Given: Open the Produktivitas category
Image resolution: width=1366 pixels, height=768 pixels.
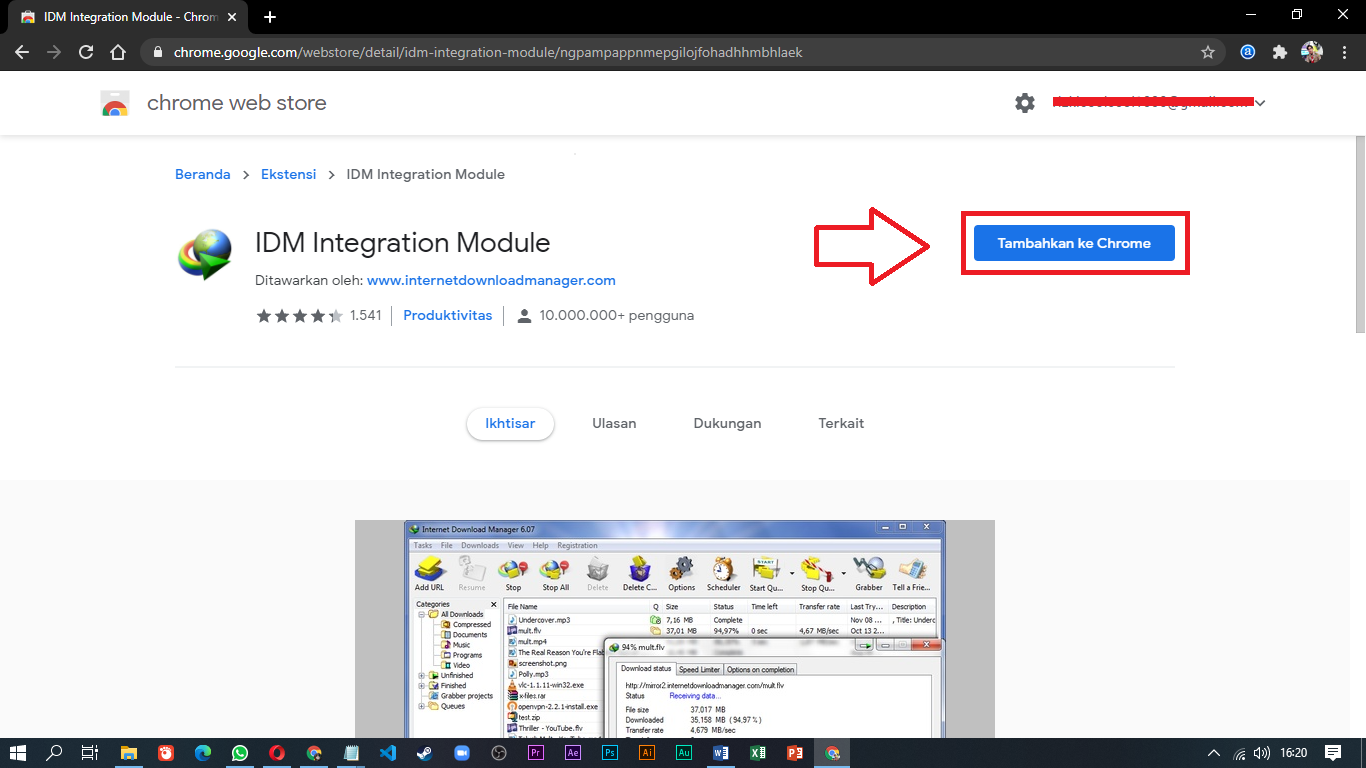Looking at the screenshot, I should (x=448, y=315).
